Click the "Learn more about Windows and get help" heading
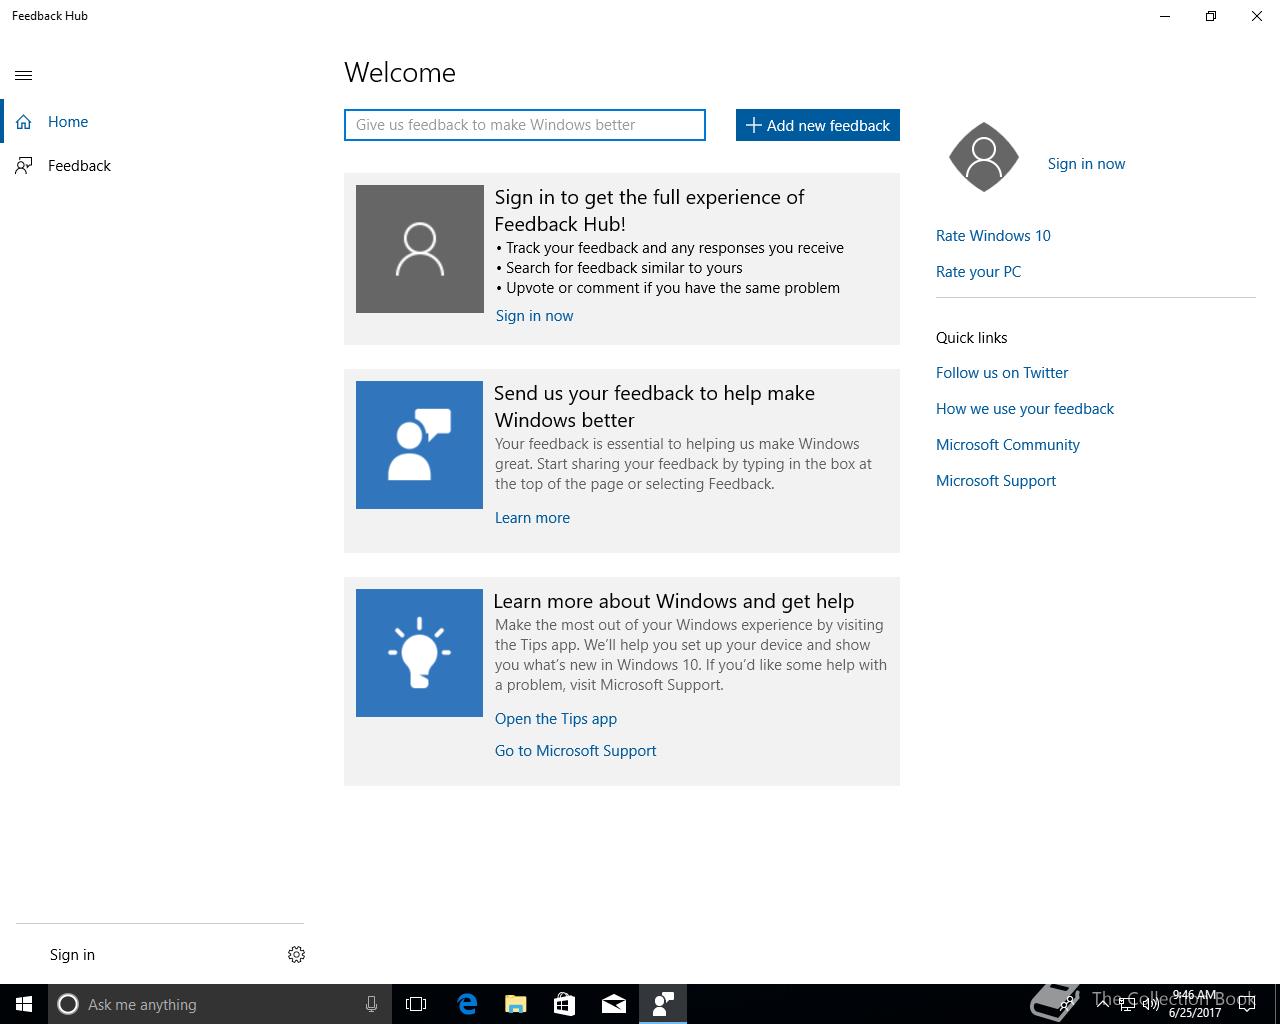 tap(674, 601)
